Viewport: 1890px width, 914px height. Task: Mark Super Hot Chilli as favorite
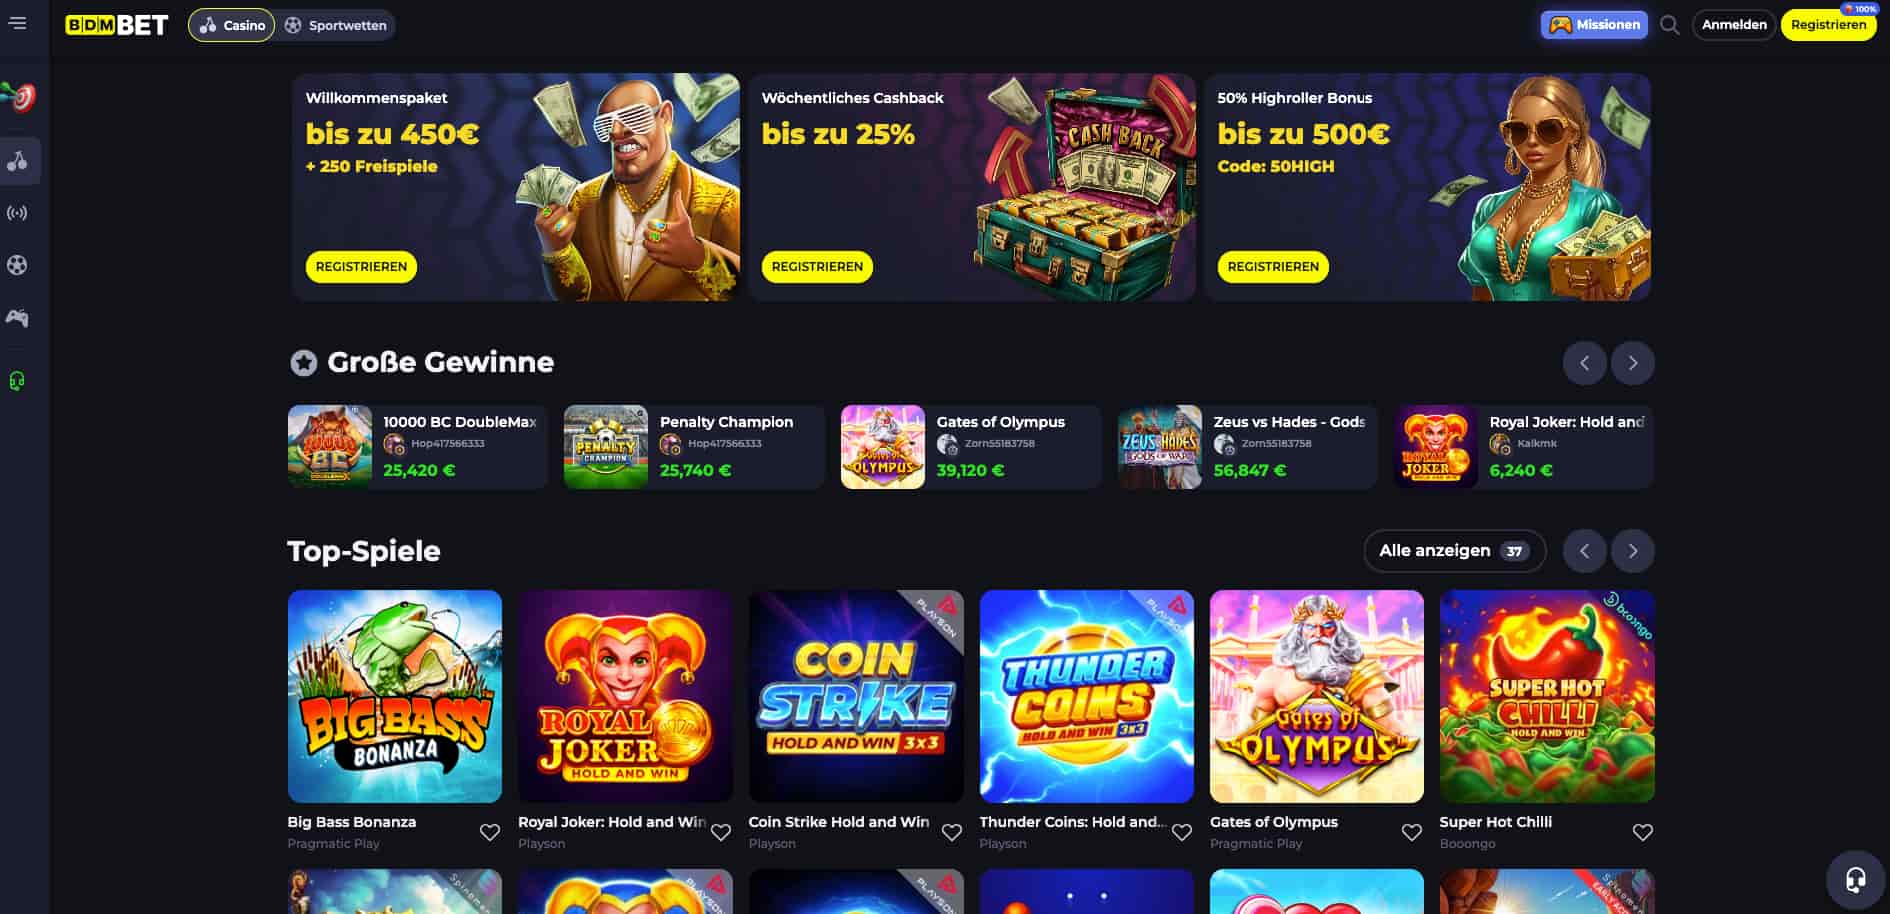point(1642,832)
